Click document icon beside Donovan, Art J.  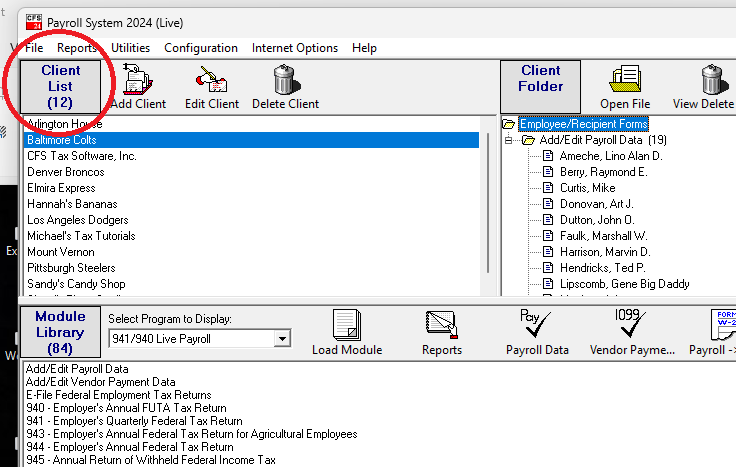pos(548,204)
